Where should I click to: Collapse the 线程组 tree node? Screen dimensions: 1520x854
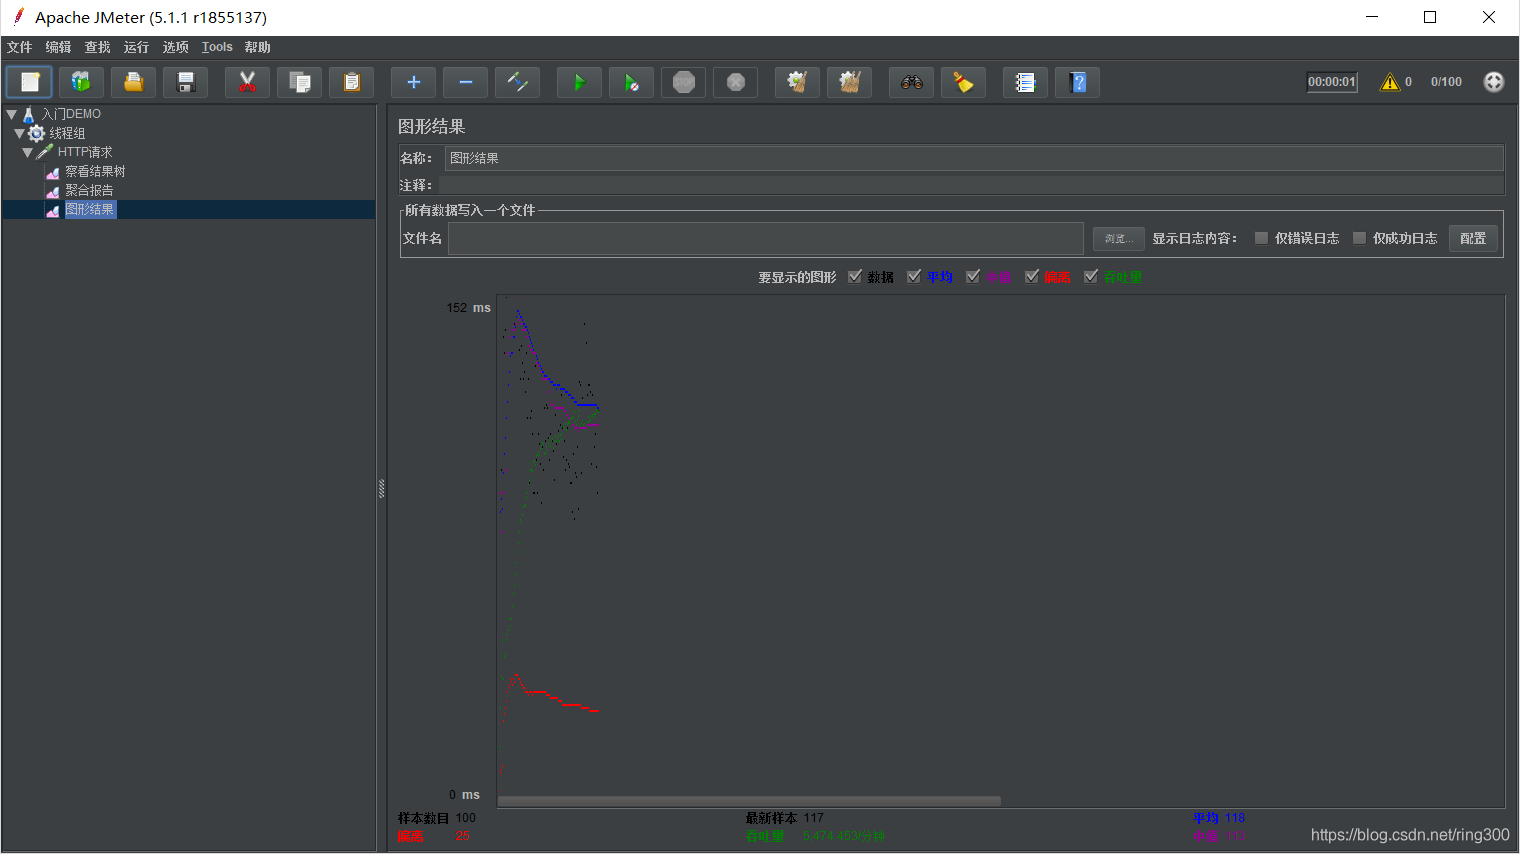[19, 133]
